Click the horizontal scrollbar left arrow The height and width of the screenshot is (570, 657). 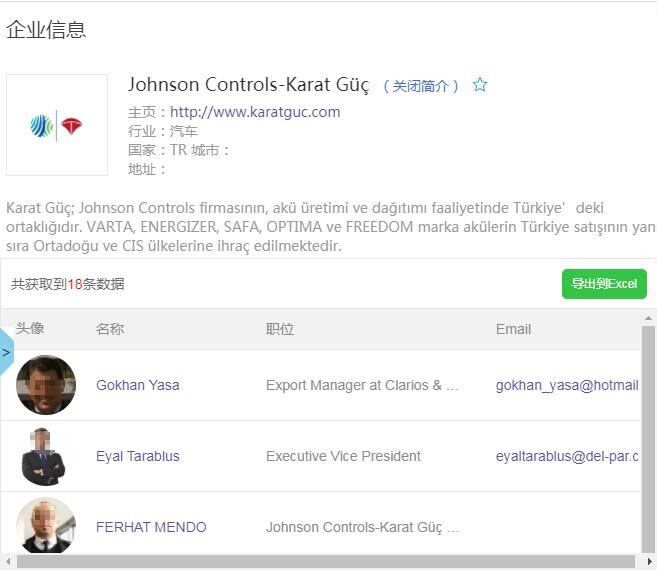[8, 562]
